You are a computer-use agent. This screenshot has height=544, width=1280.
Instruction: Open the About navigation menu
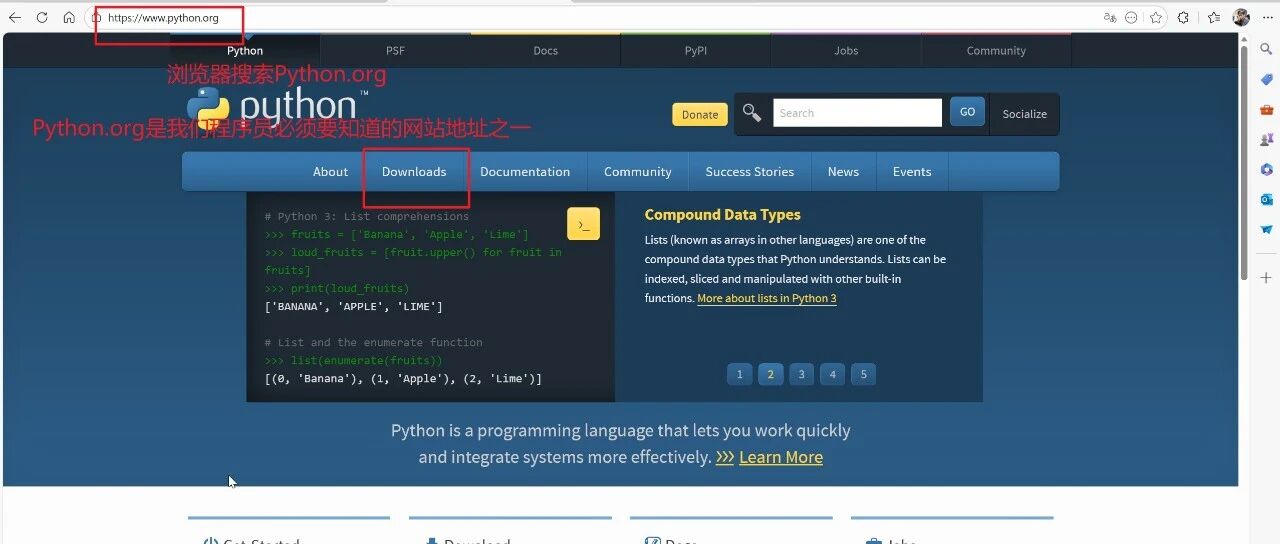330,171
